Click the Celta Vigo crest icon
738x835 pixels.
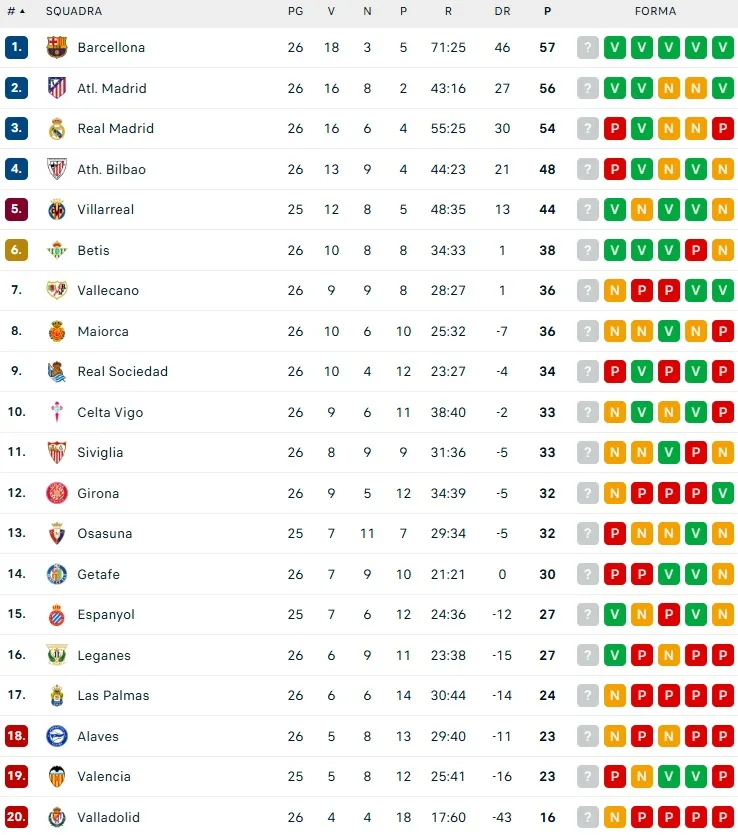[57, 412]
